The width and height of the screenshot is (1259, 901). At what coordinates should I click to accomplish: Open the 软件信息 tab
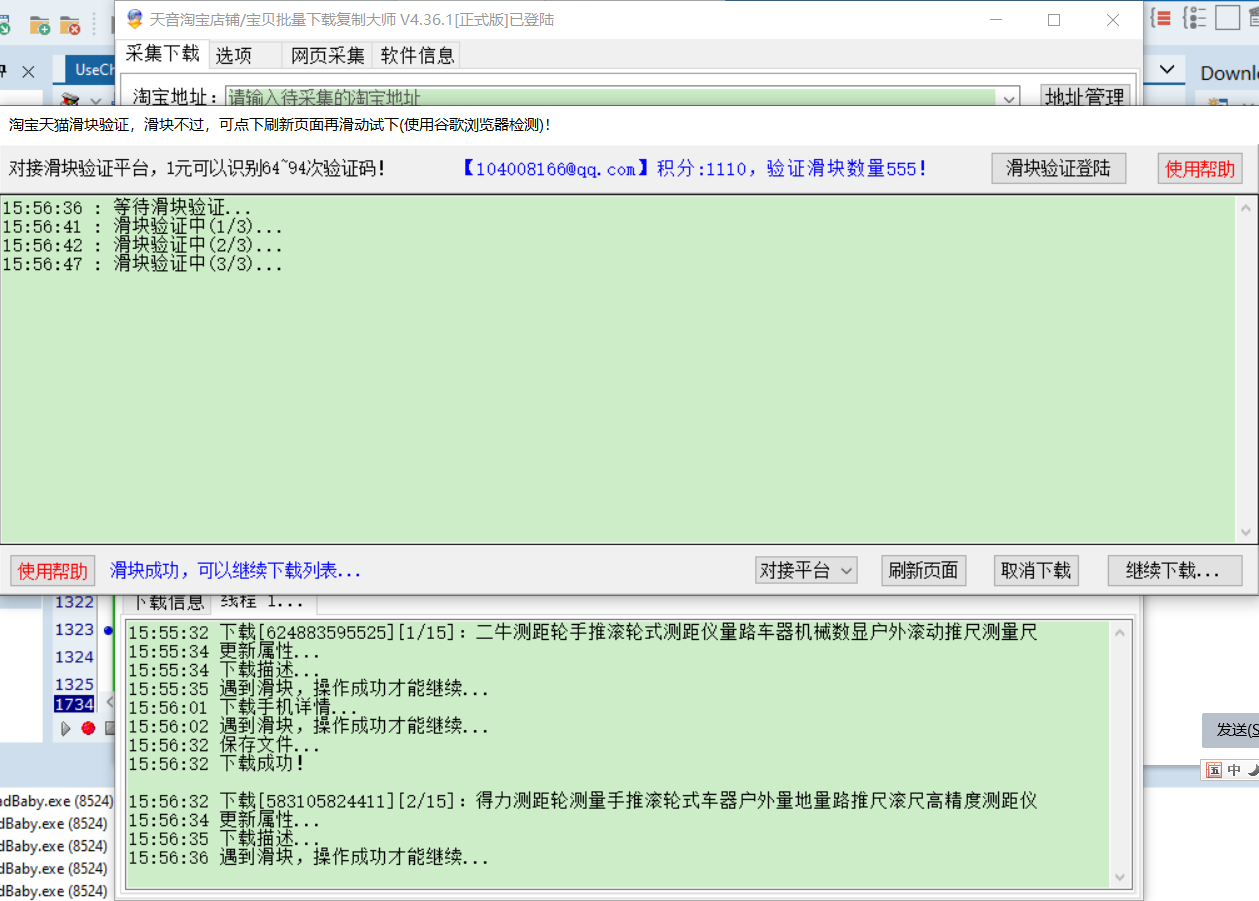417,56
